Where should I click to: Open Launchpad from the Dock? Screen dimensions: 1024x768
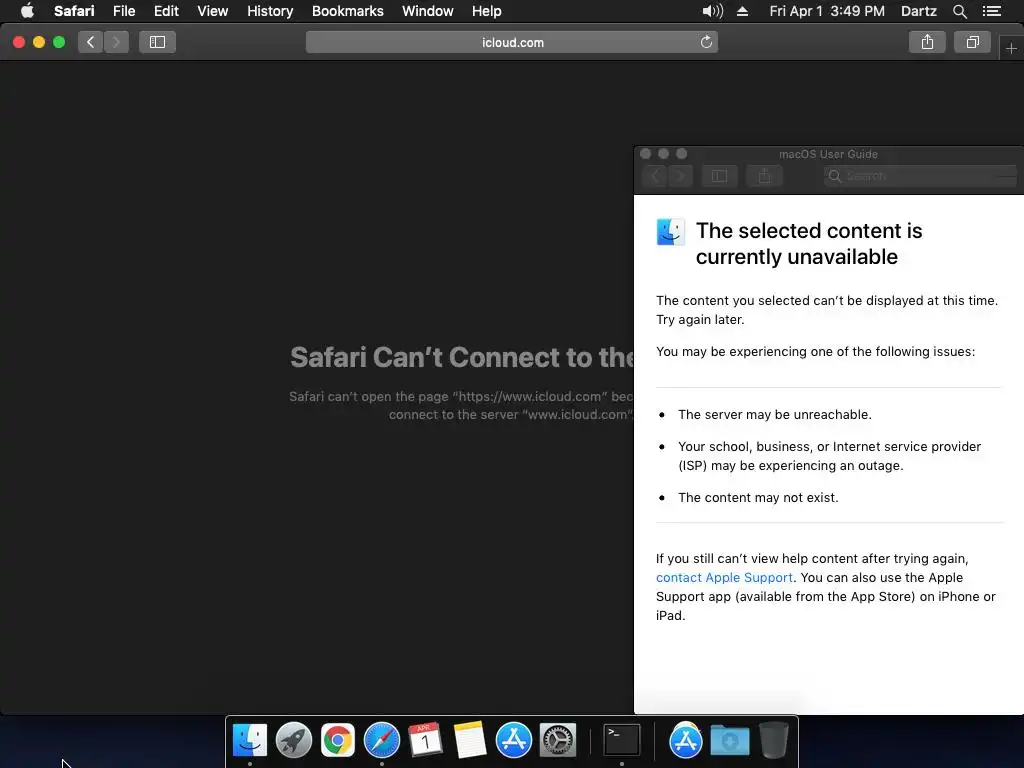[294, 741]
